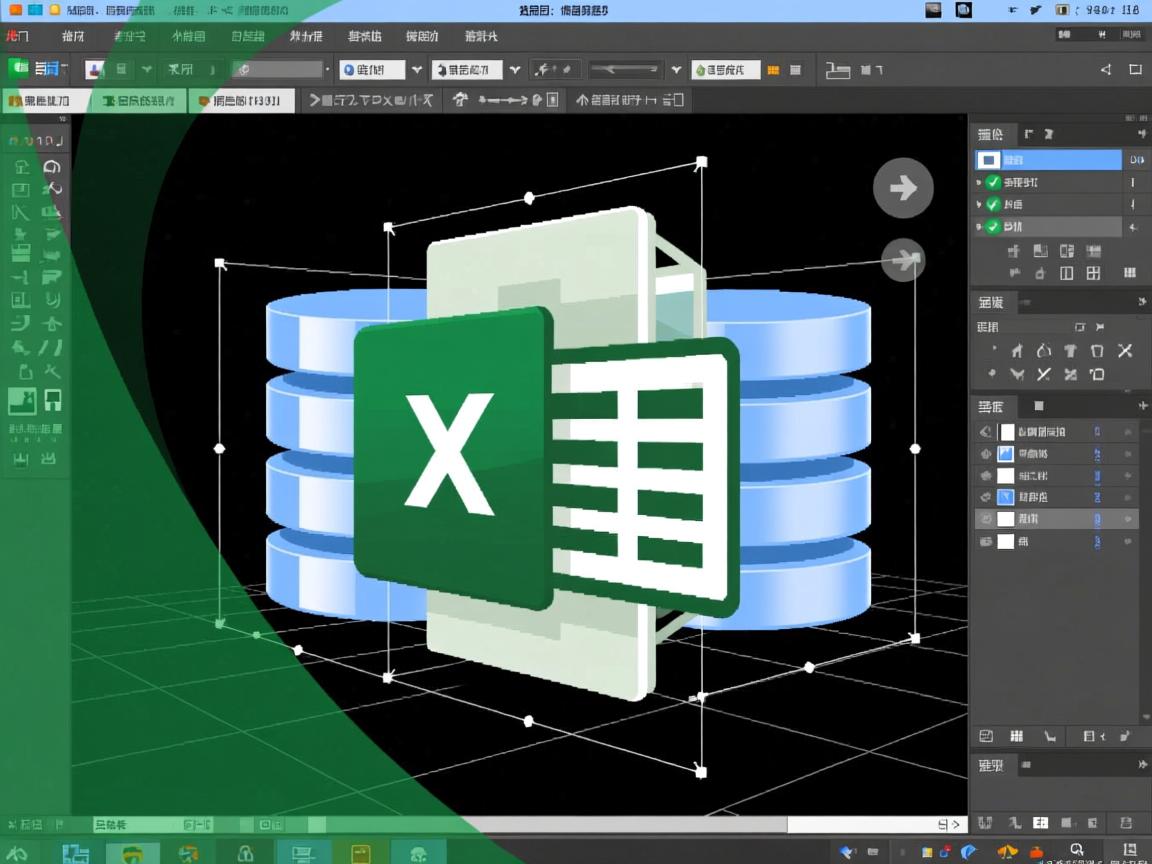The height and width of the screenshot is (864, 1152).
Task: Select the crossed-tools X icon in right panel
Action: pos(1125,350)
